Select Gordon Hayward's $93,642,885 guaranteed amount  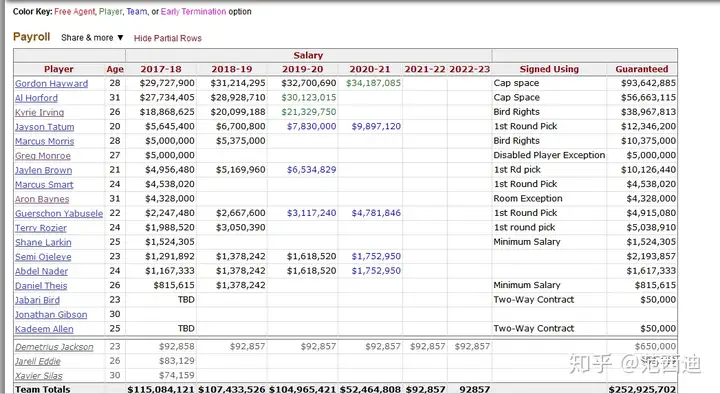click(648, 83)
